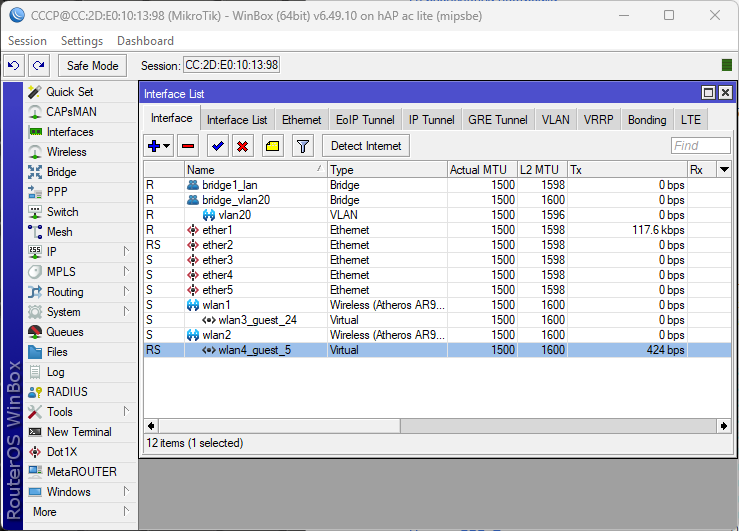Sort by the Name column header
Viewport: 739px width, 531px height.
pyautogui.click(x=256, y=170)
